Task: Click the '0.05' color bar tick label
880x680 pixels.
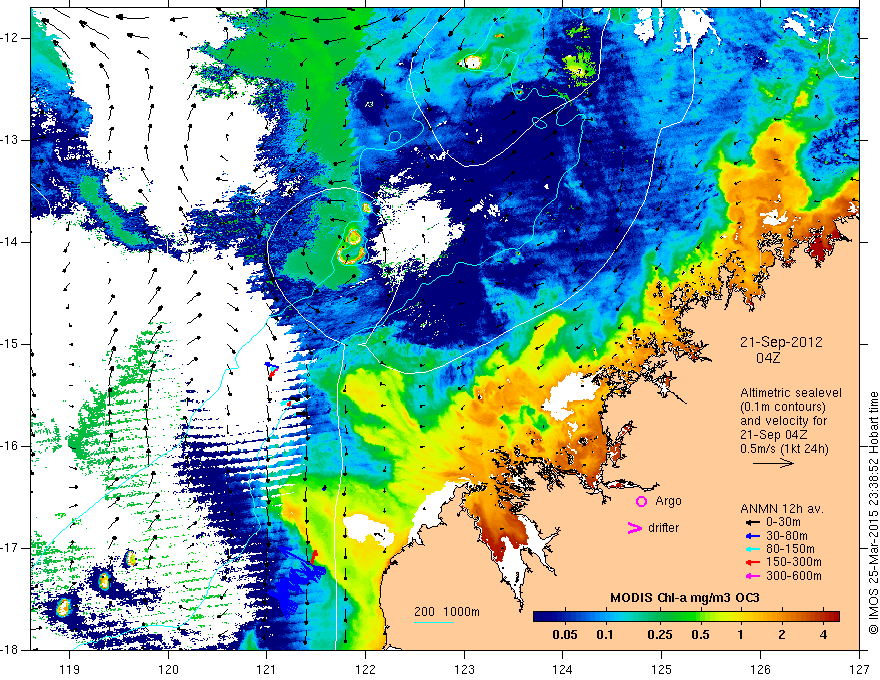Action: pos(565,635)
